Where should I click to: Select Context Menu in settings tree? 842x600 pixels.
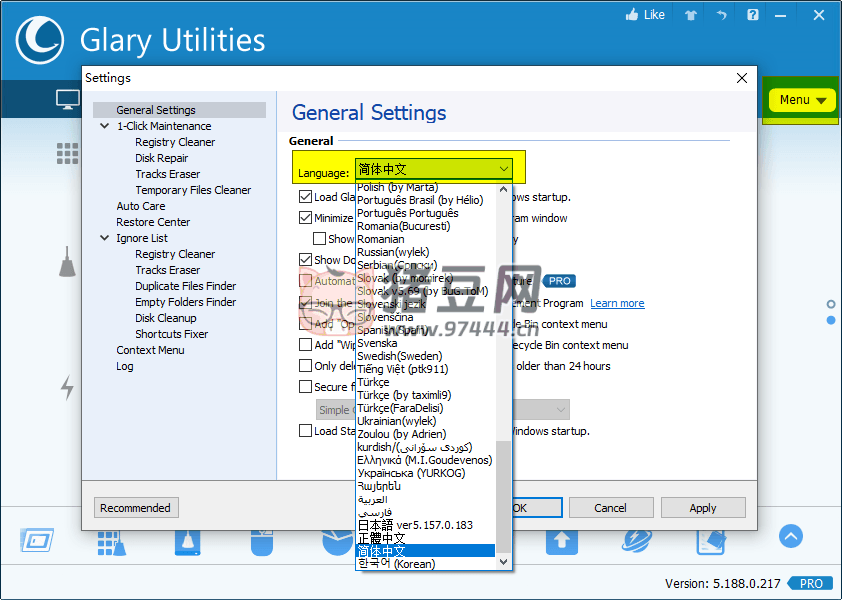click(x=150, y=350)
